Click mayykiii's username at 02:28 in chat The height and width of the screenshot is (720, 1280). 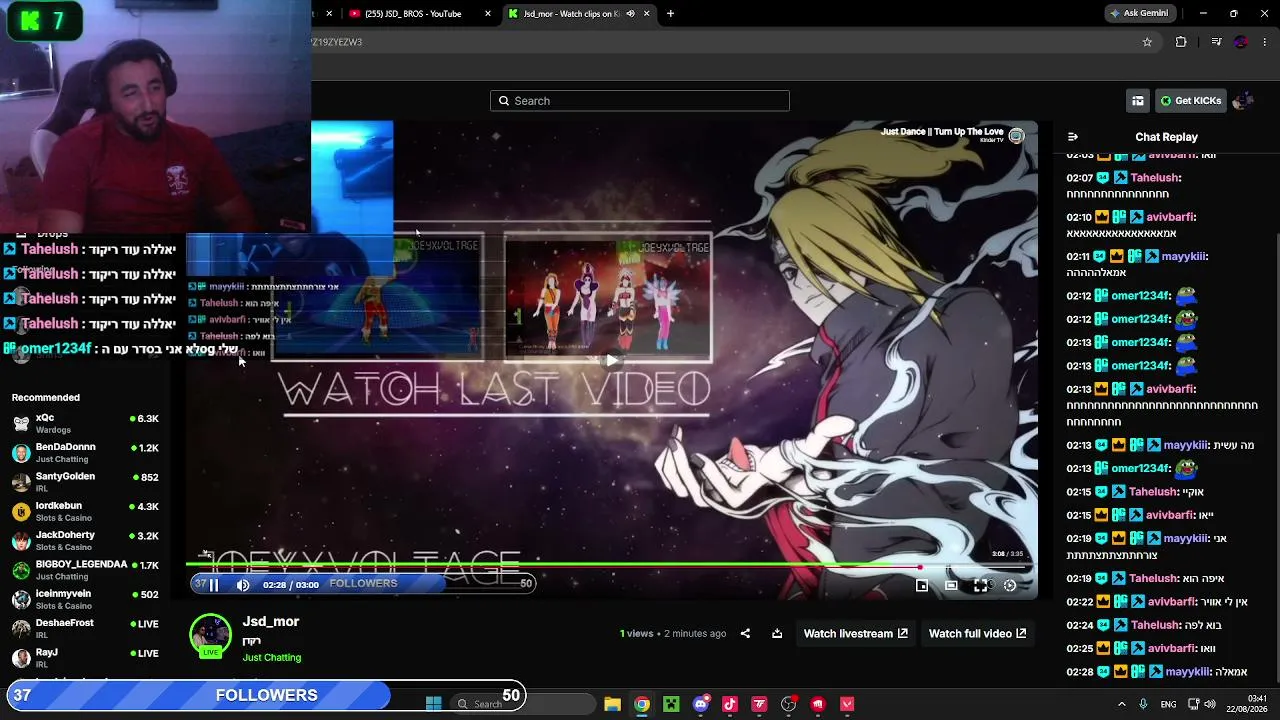pos(1189,672)
